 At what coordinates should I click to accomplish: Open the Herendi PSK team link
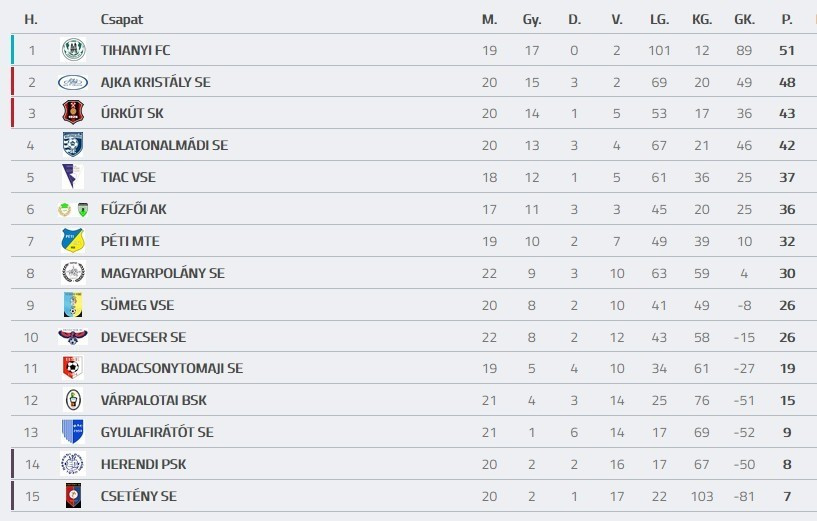click(143, 464)
